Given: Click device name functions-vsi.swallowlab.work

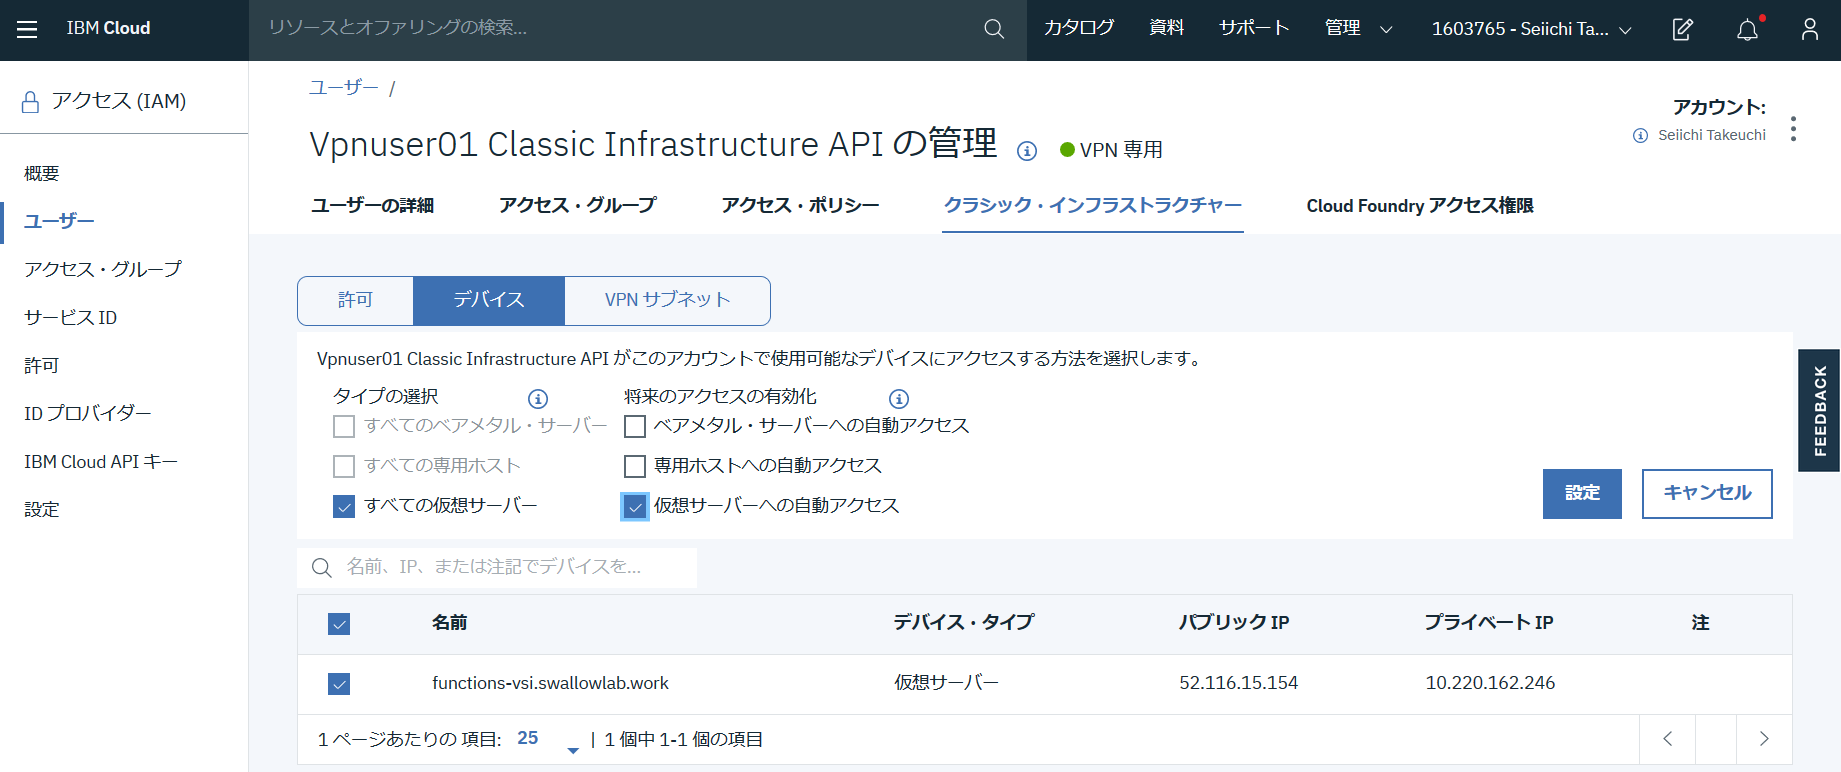Looking at the screenshot, I should click(x=550, y=684).
